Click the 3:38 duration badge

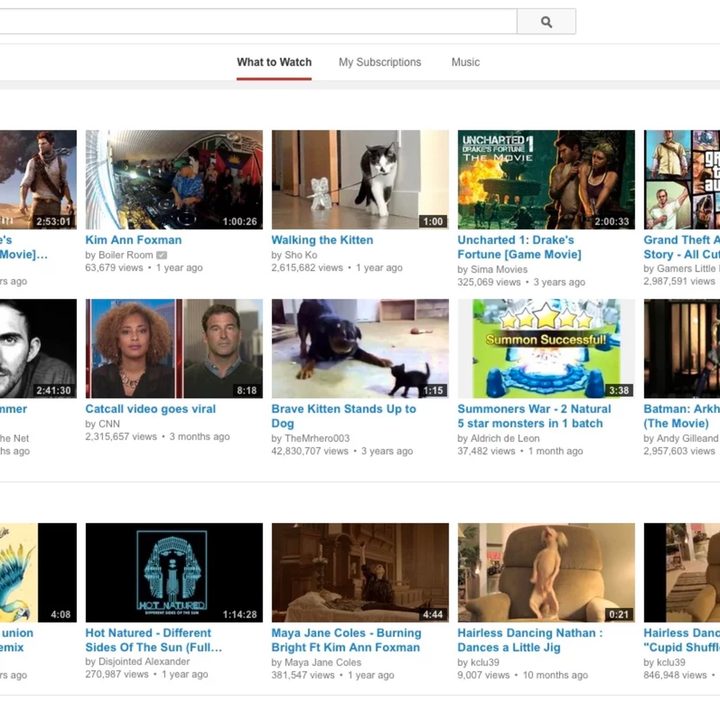point(619,390)
